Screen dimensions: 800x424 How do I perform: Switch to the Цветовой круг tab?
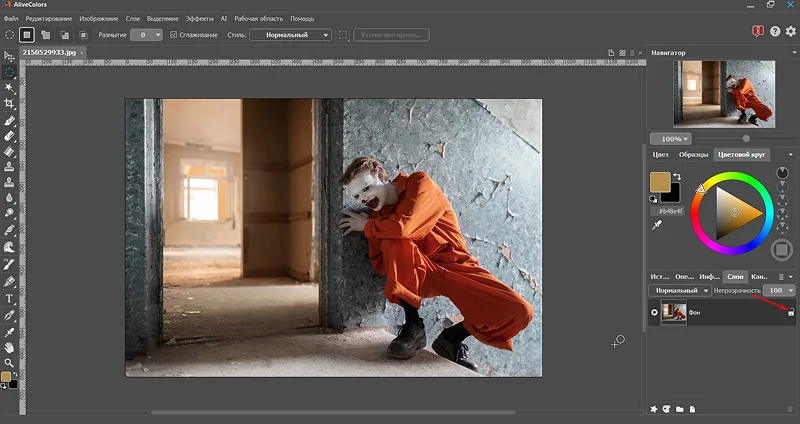tap(742, 155)
